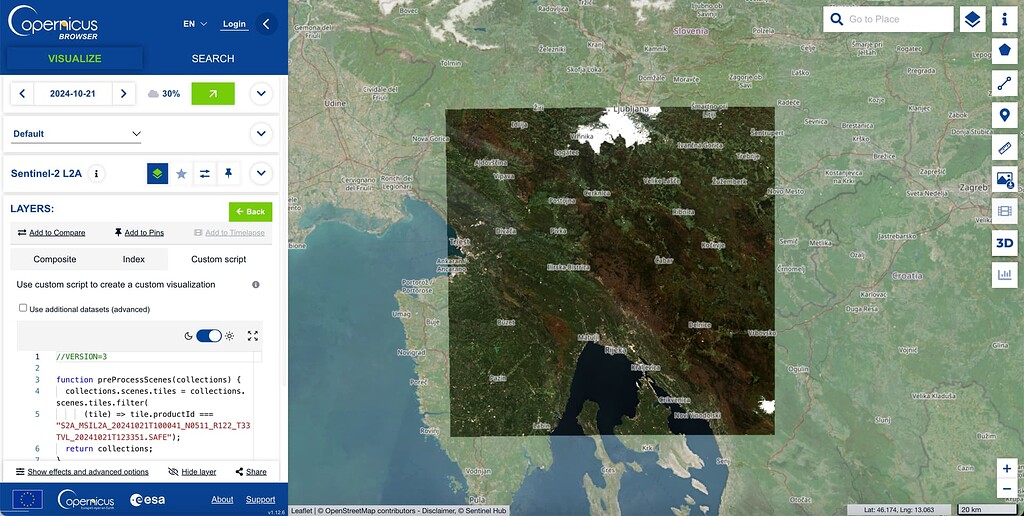Viewport: 1024px width, 516px height.
Task: Switch to the SEARCH tab
Action: coord(213,59)
